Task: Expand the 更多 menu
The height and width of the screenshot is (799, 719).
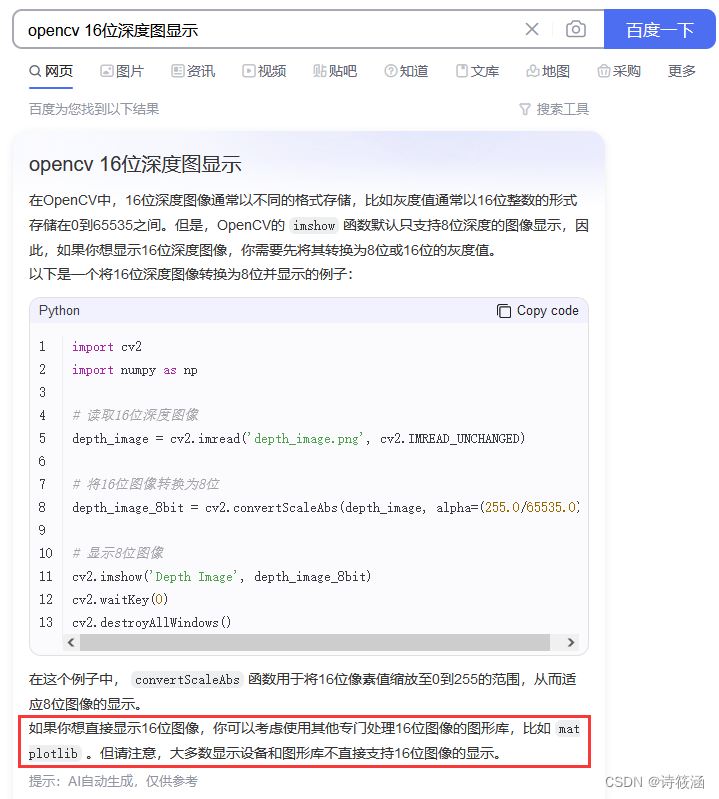Action: [x=682, y=71]
